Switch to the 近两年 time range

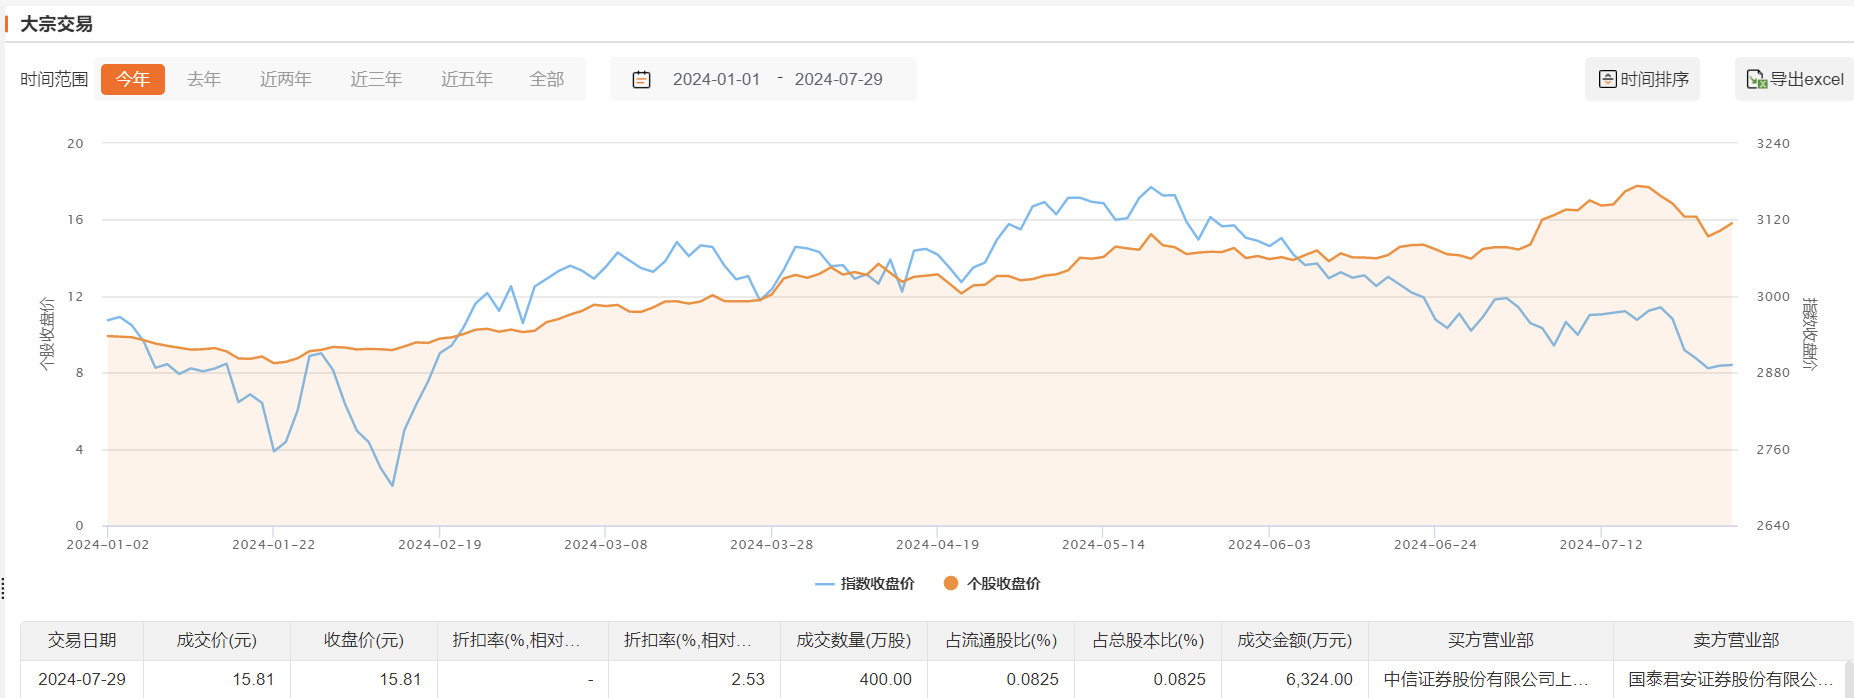click(286, 79)
